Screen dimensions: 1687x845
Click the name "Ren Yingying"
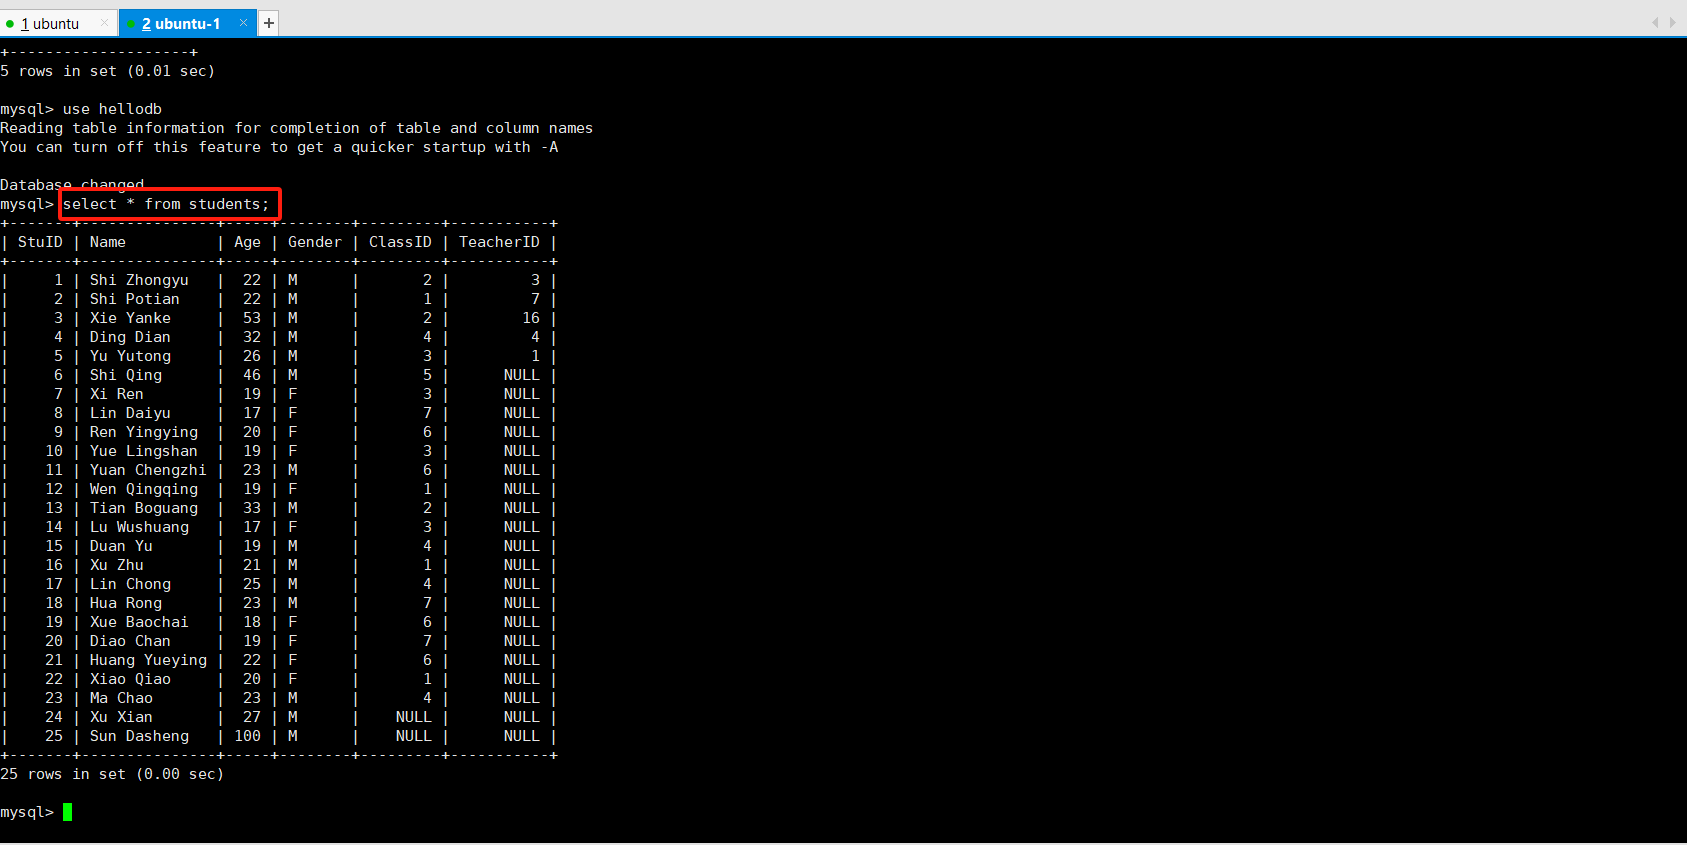tap(144, 432)
